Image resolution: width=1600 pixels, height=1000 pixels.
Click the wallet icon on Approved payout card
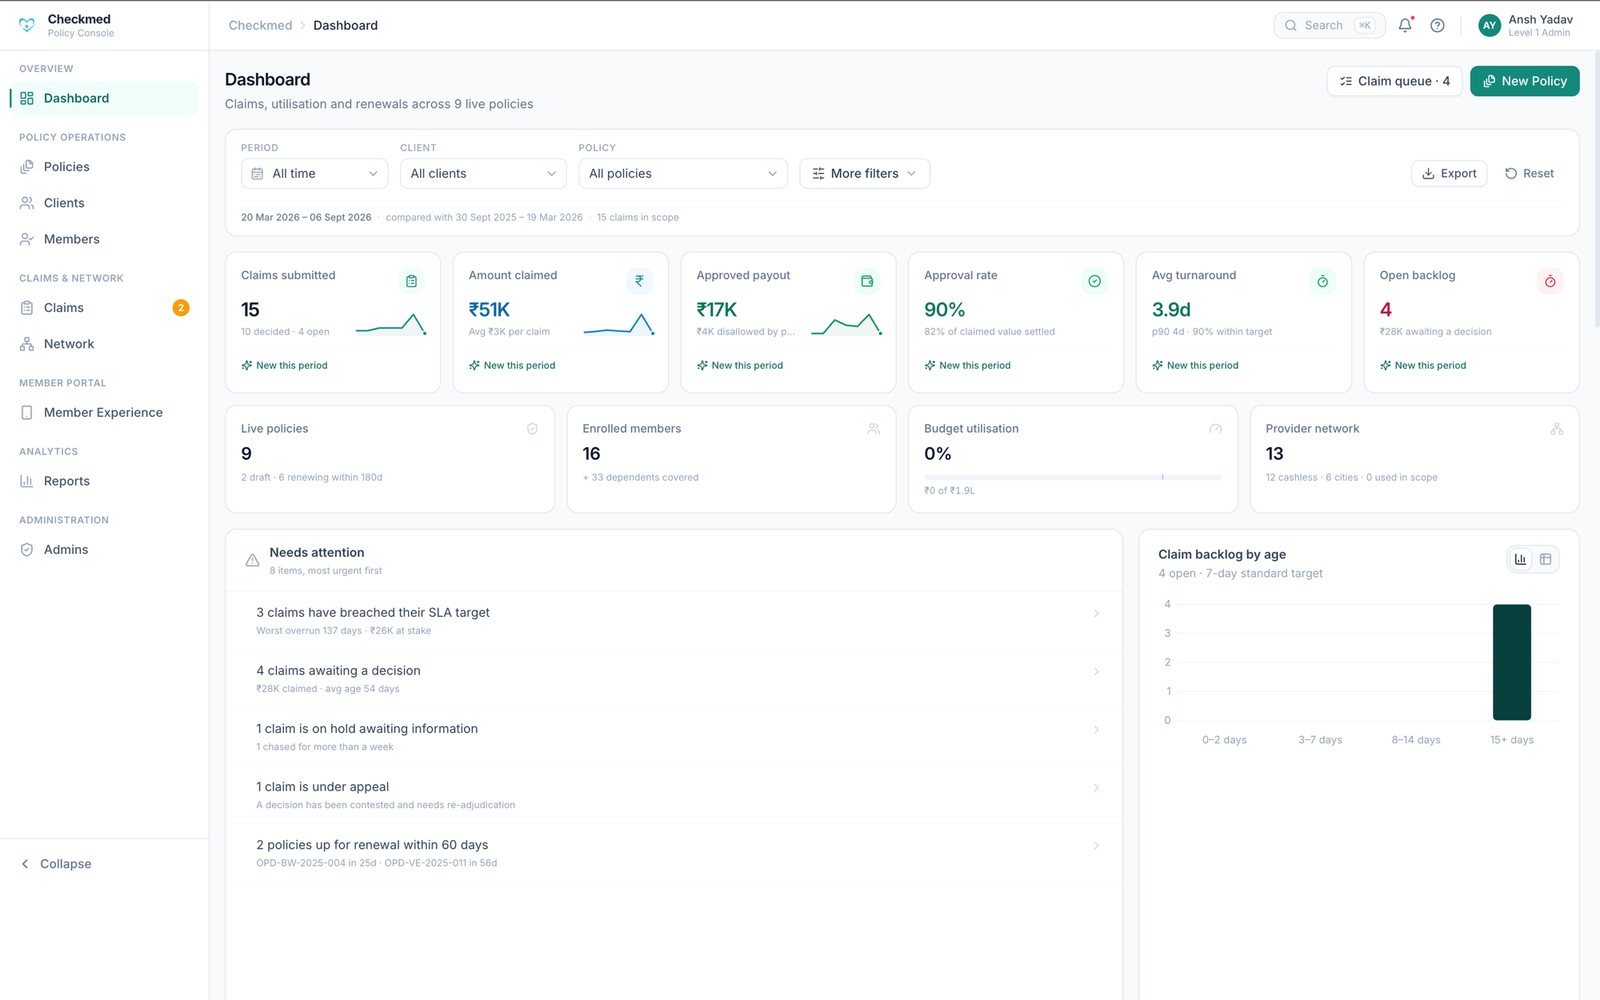click(867, 281)
